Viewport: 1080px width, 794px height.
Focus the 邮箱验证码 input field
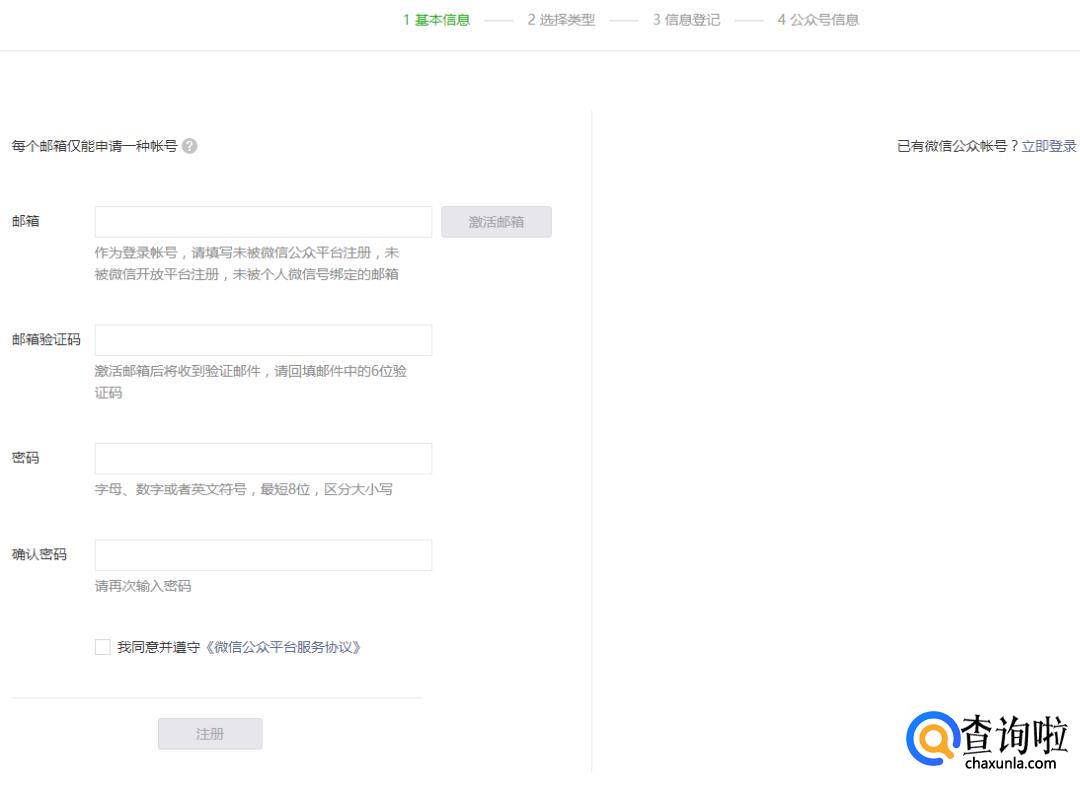263,340
